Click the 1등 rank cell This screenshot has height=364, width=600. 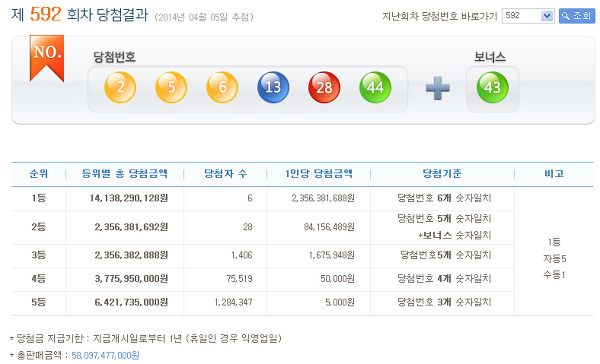tap(39, 198)
